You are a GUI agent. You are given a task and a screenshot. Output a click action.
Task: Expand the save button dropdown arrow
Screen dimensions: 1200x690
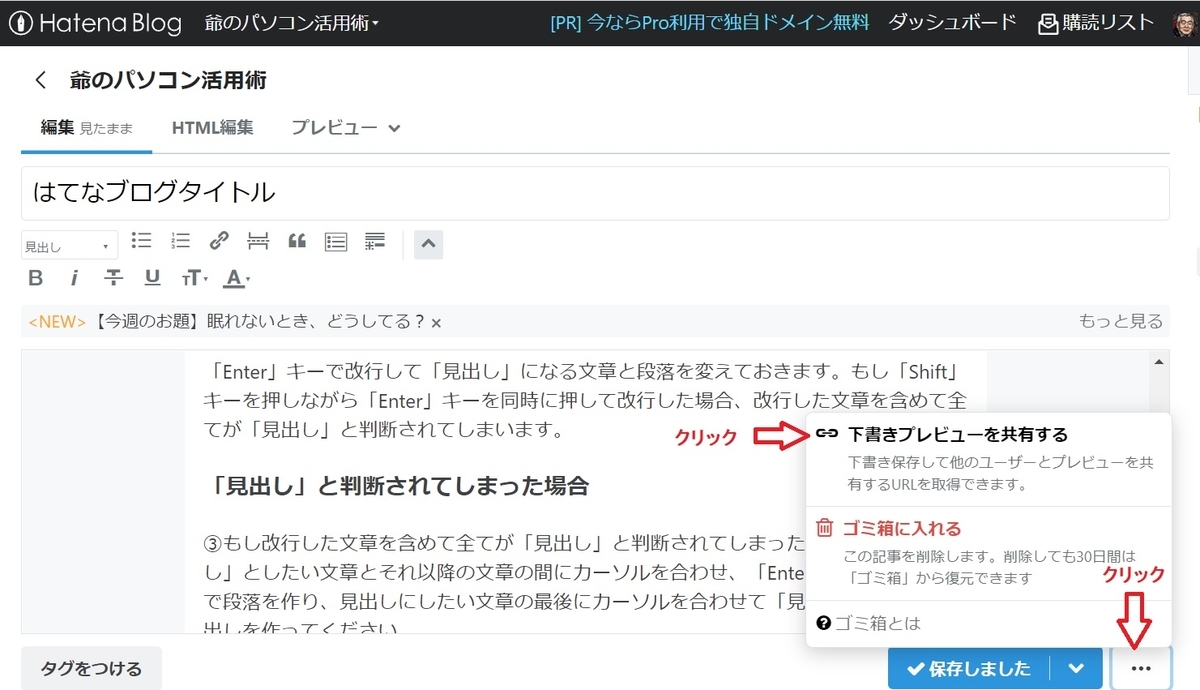pos(1077,668)
